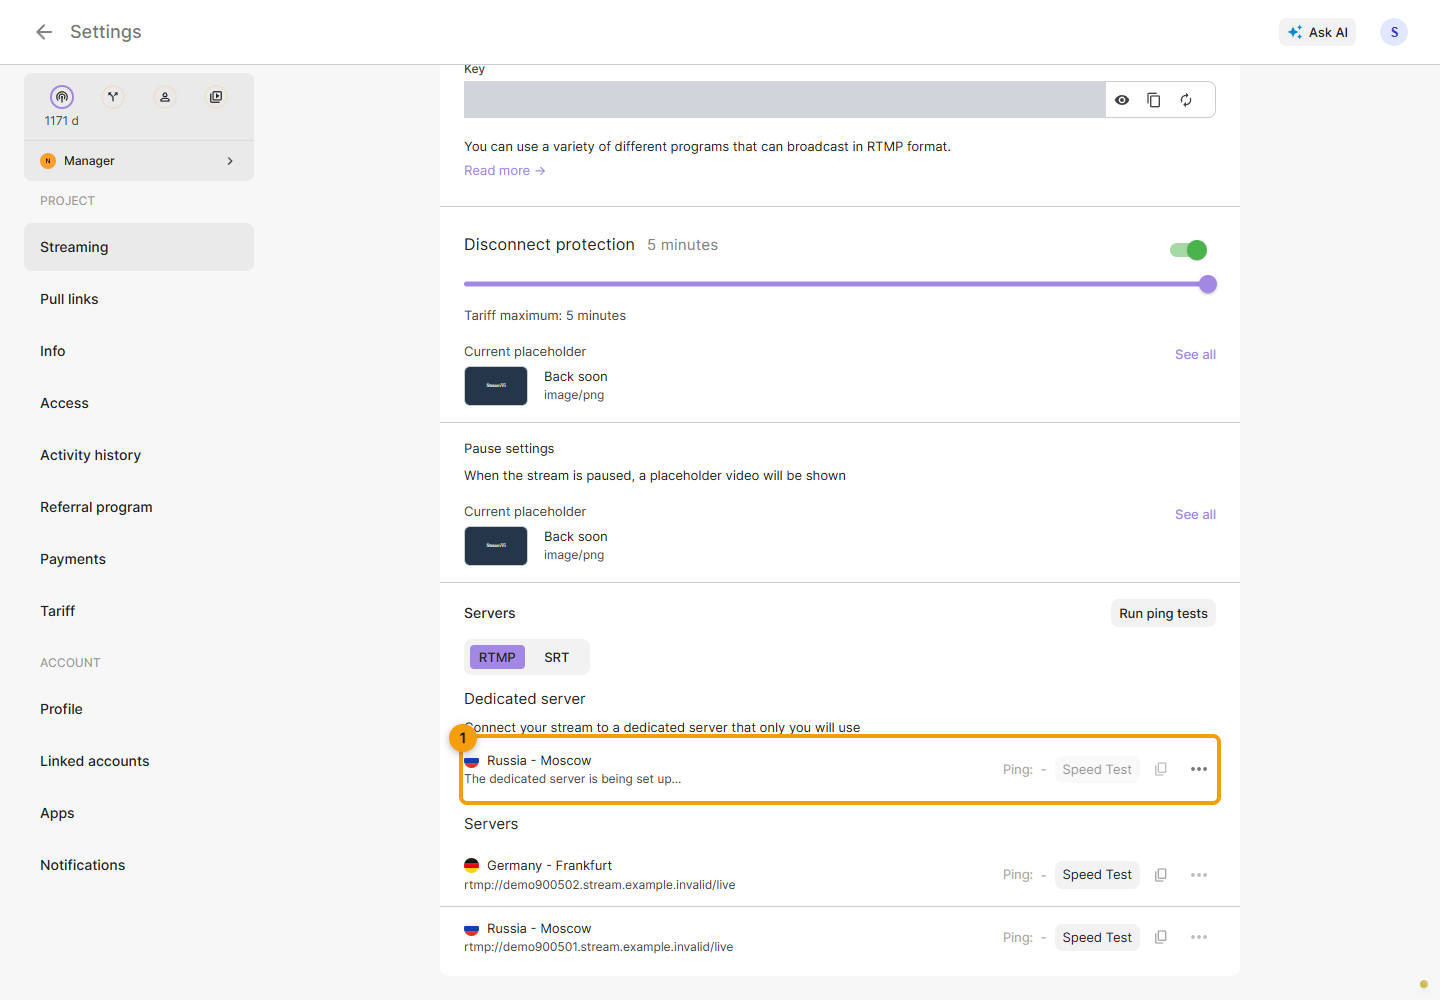Go to the Apps section
Image resolution: width=1440 pixels, height=1000 pixels.
[139, 813]
